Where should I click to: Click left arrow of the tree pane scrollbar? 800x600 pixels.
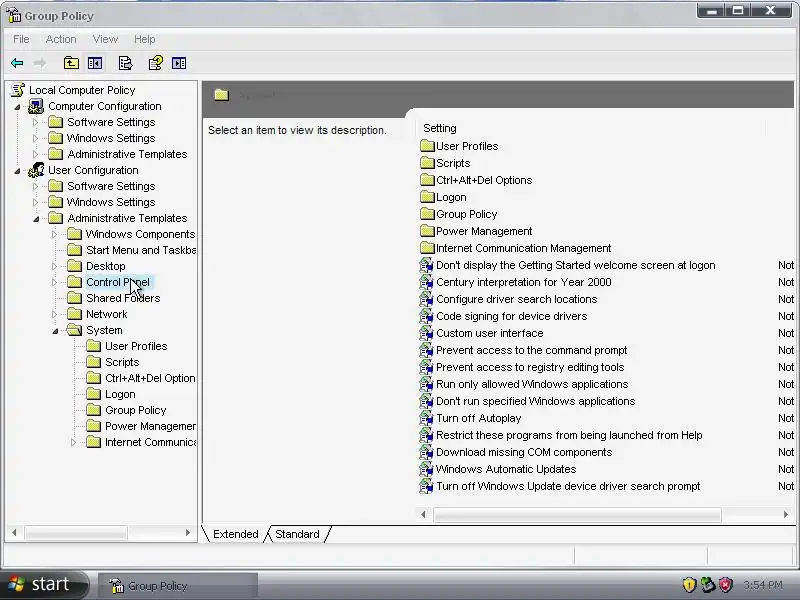tap(14, 533)
